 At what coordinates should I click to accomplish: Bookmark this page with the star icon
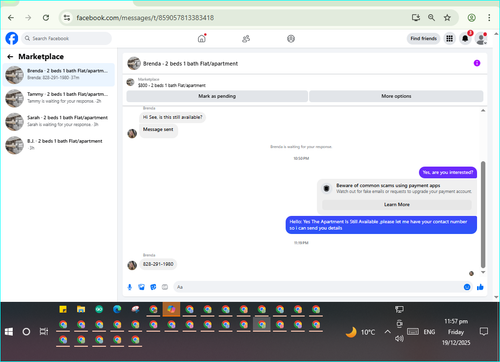coord(447,18)
